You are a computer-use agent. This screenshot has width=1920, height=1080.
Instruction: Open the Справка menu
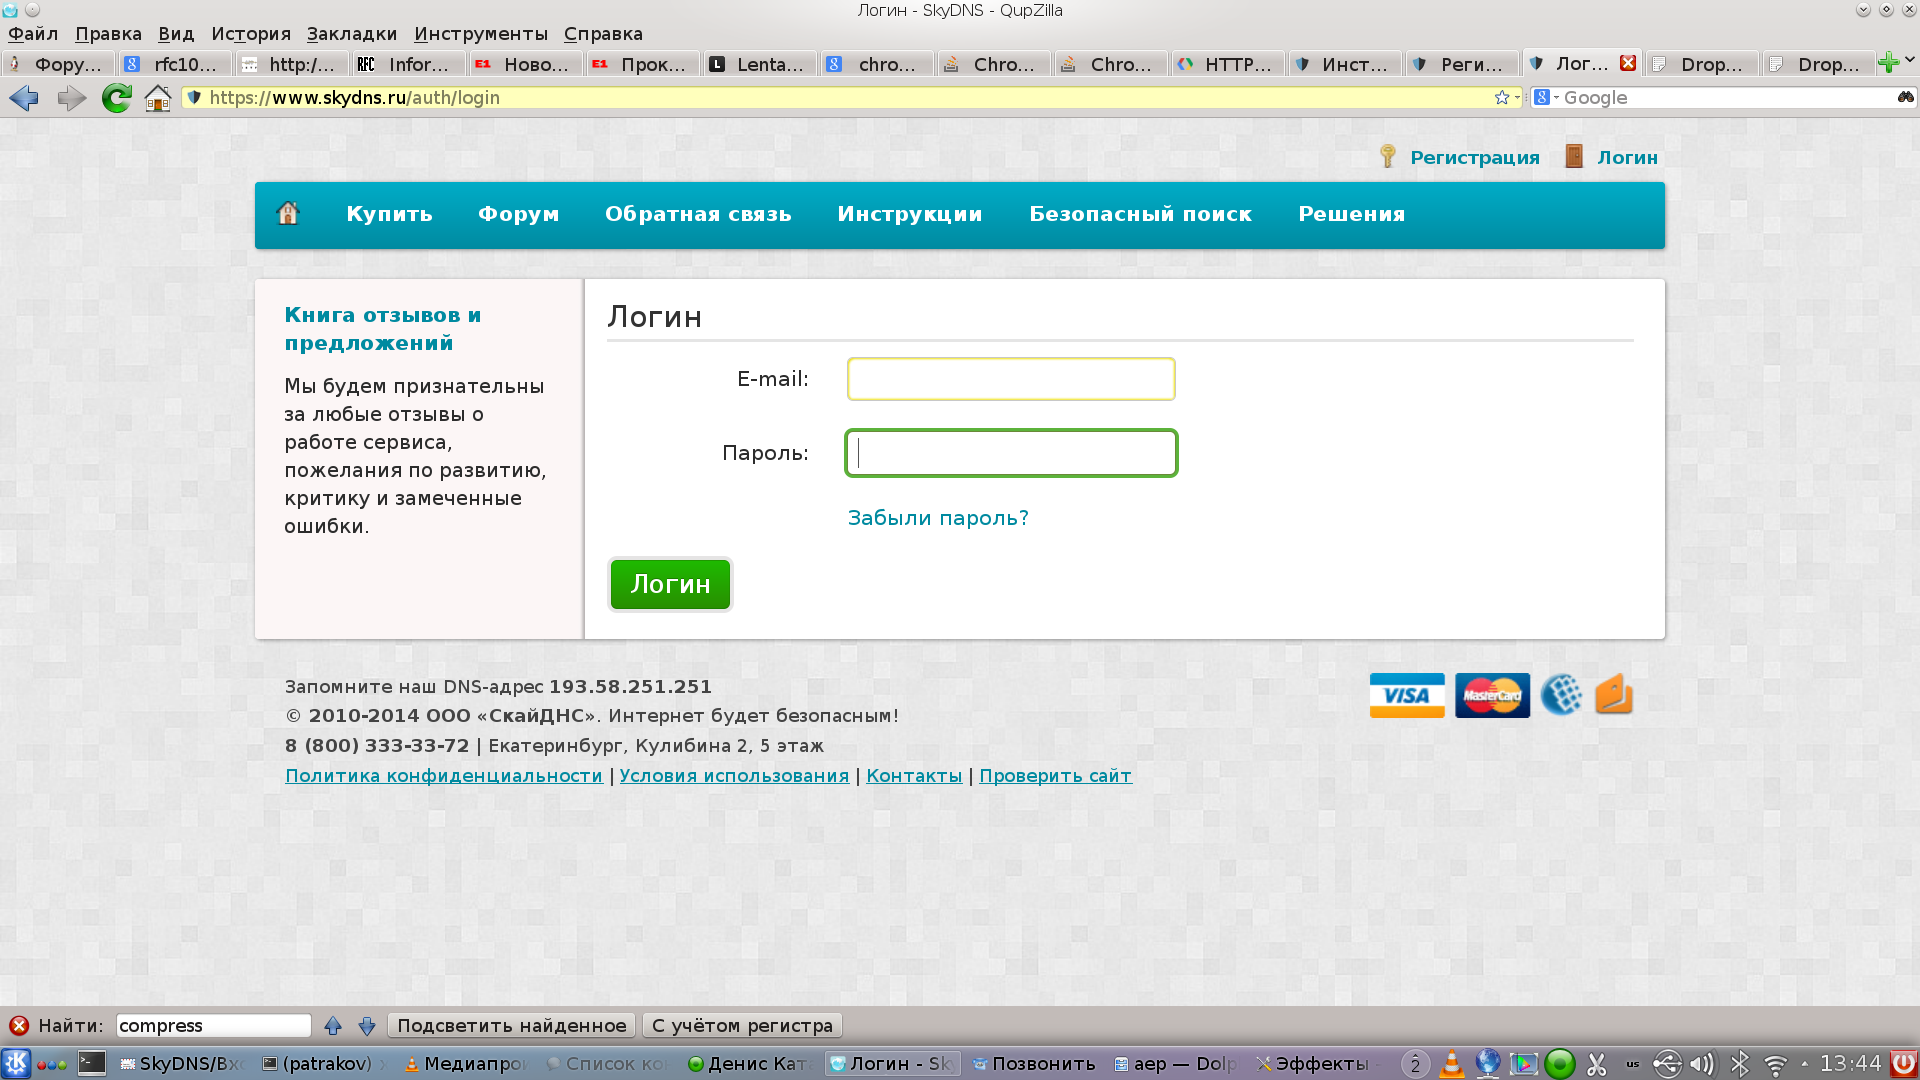(x=603, y=33)
